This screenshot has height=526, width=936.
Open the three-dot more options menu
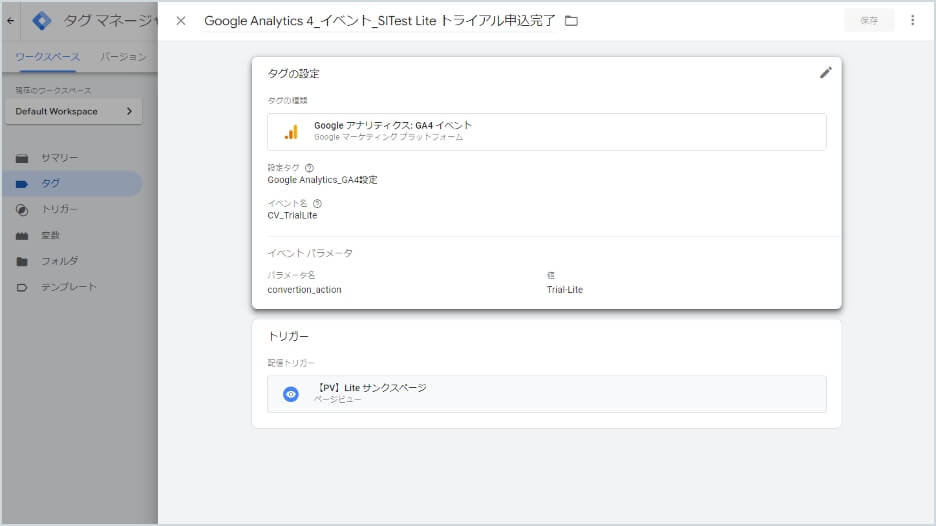[912, 21]
